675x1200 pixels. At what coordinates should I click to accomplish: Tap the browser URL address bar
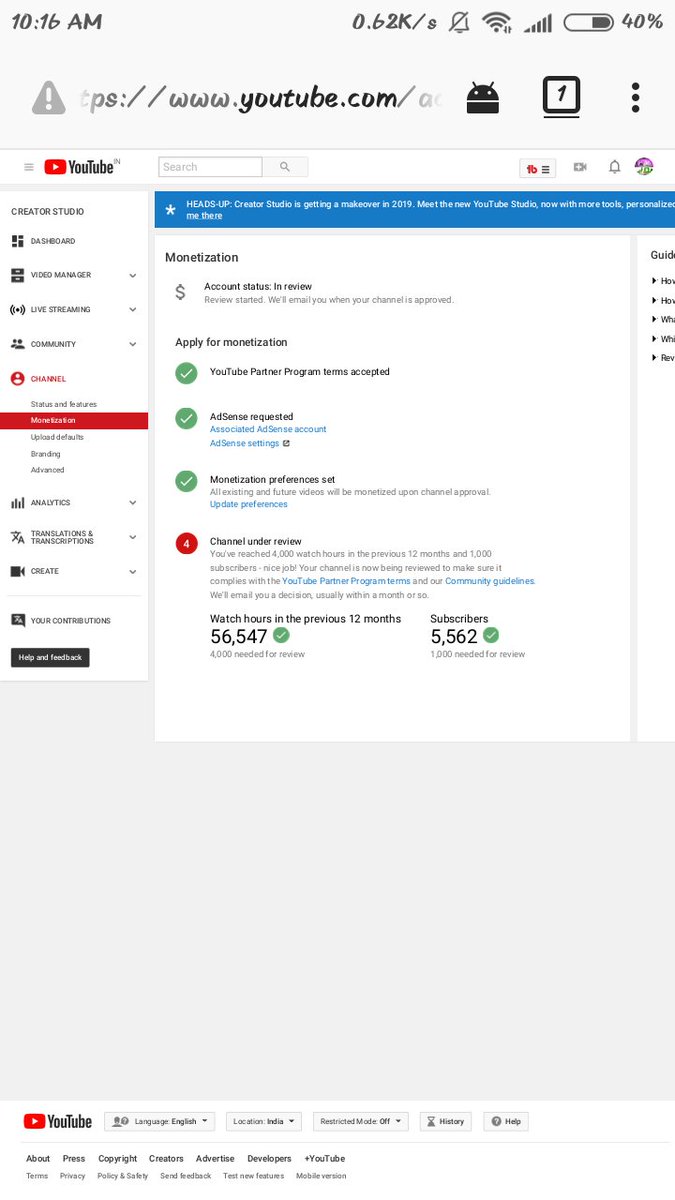pyautogui.click(x=260, y=98)
